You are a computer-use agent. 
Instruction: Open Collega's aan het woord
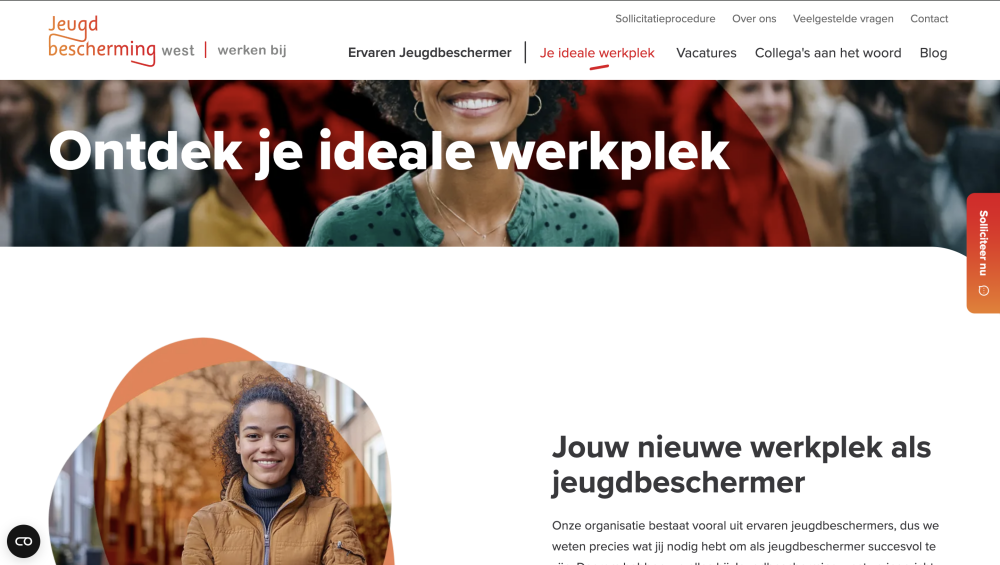tap(828, 53)
